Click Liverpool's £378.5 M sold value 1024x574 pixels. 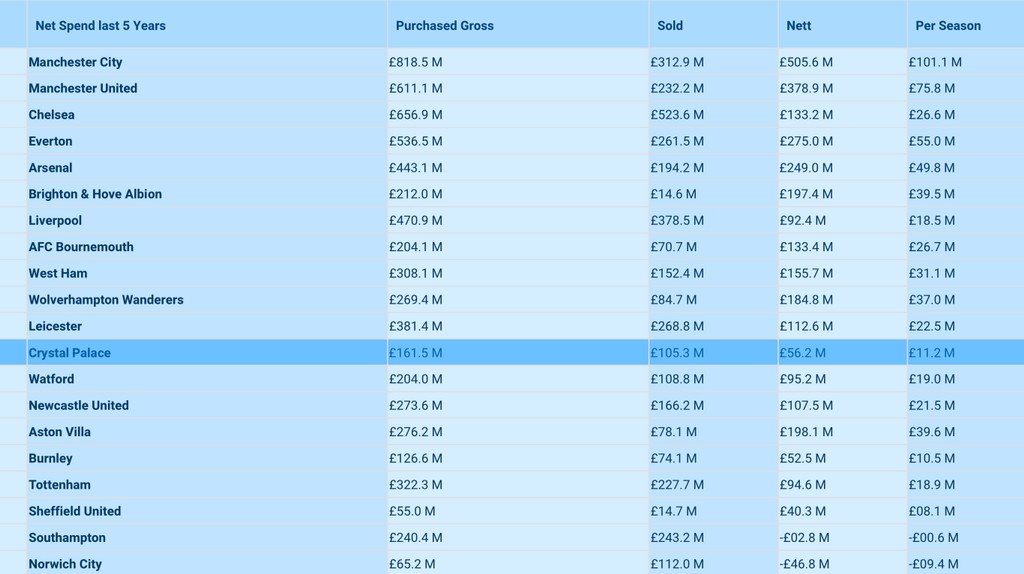click(x=677, y=221)
